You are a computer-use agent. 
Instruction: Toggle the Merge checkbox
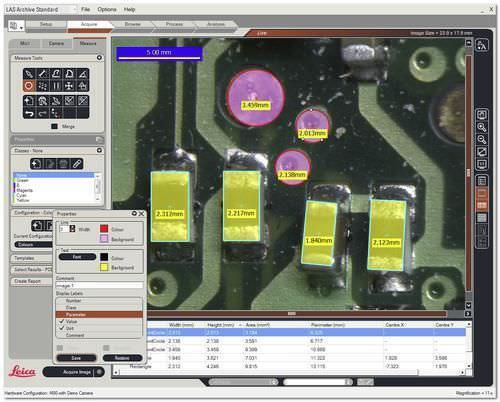click(54, 126)
